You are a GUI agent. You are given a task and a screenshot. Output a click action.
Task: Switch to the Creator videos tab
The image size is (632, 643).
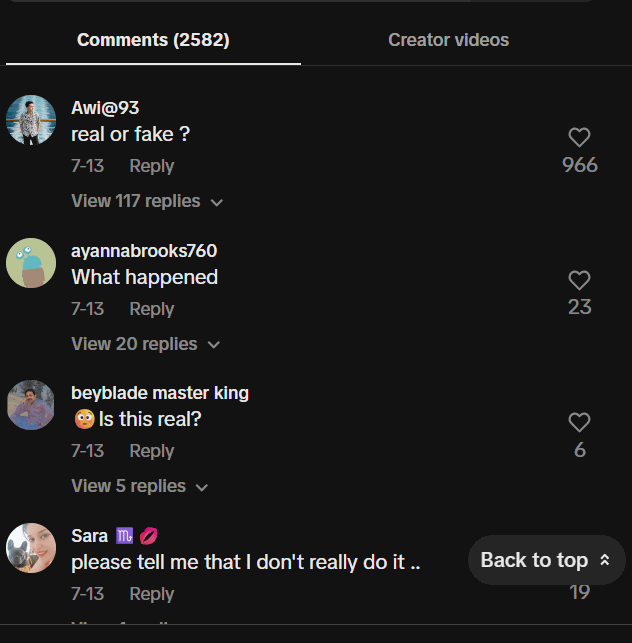[448, 40]
